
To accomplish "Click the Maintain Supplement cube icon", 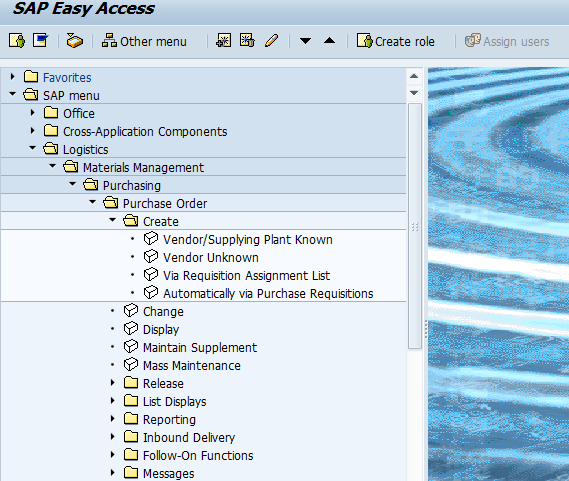I will coord(131,346).
